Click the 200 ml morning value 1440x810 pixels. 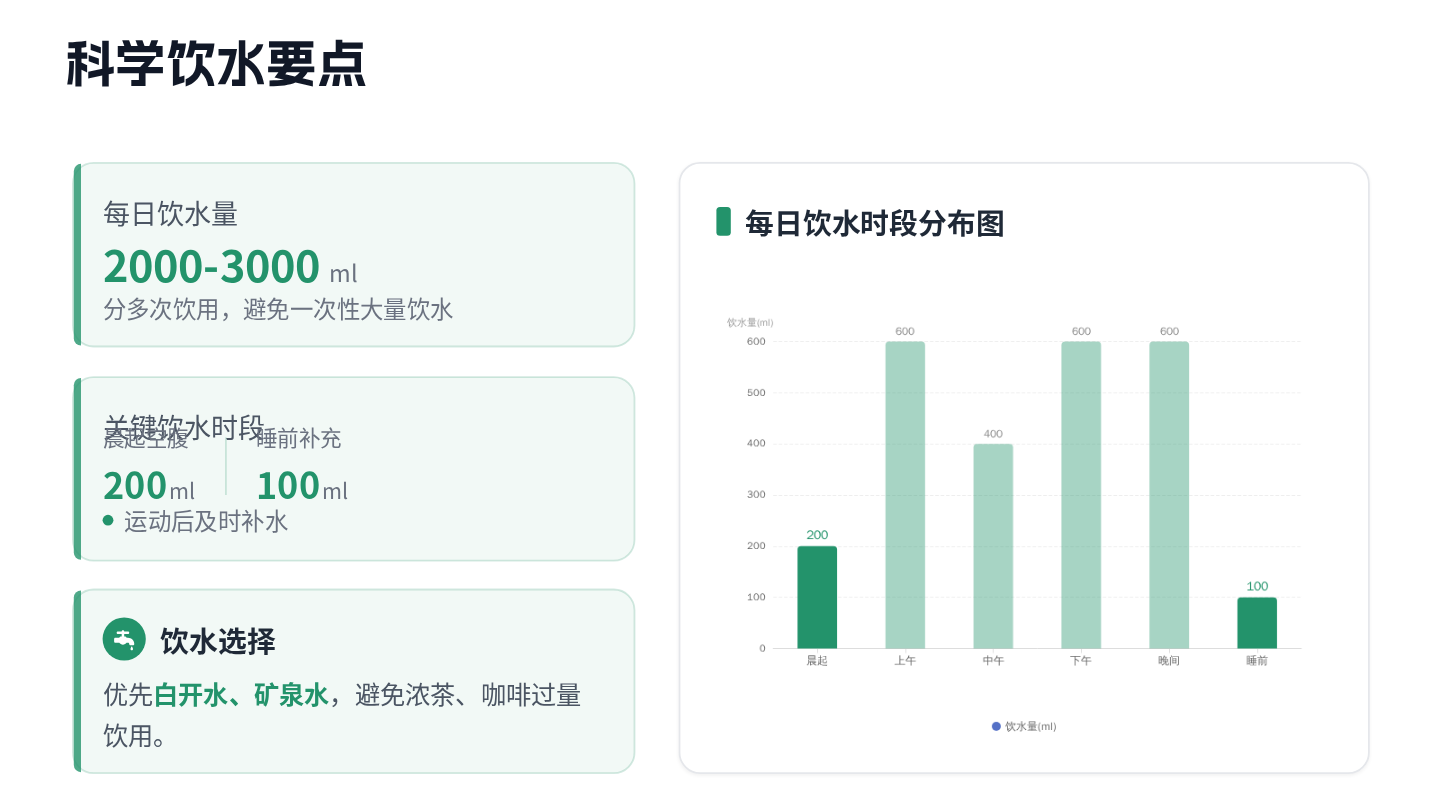tap(149, 486)
